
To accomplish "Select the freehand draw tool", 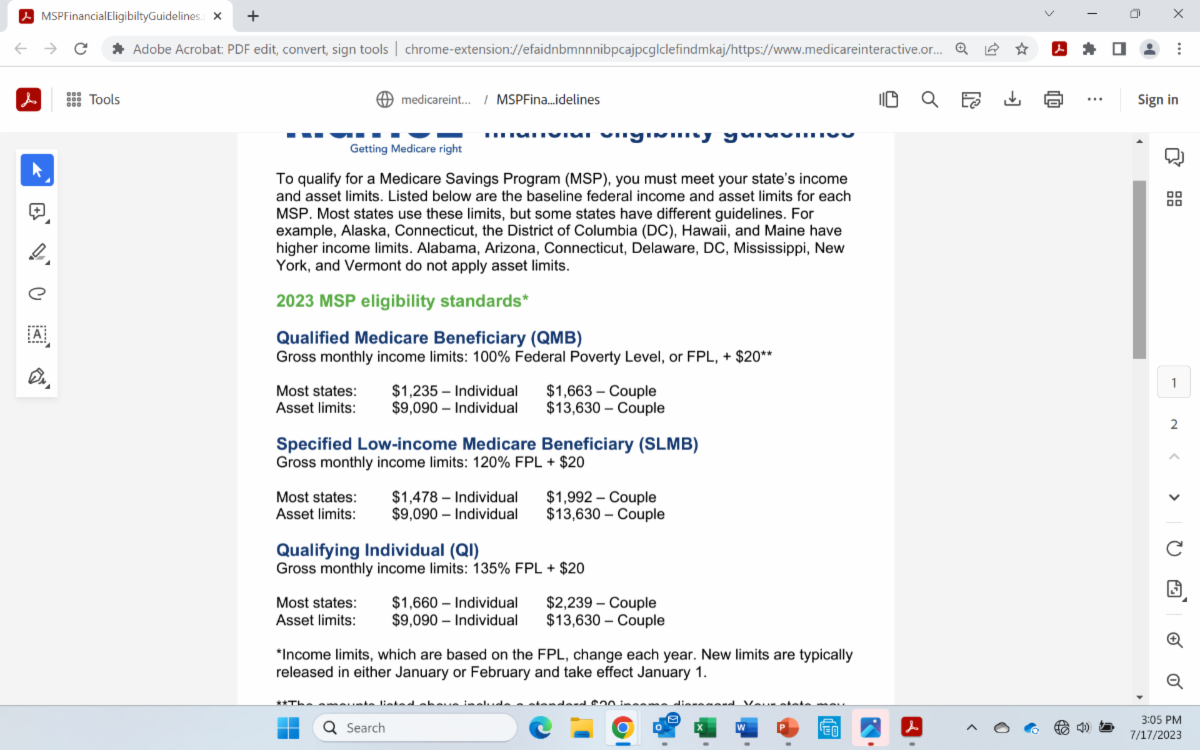I will pos(37,293).
